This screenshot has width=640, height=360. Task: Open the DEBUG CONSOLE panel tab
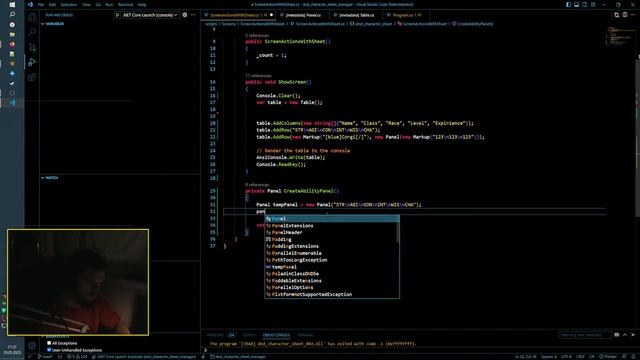coord(276,335)
